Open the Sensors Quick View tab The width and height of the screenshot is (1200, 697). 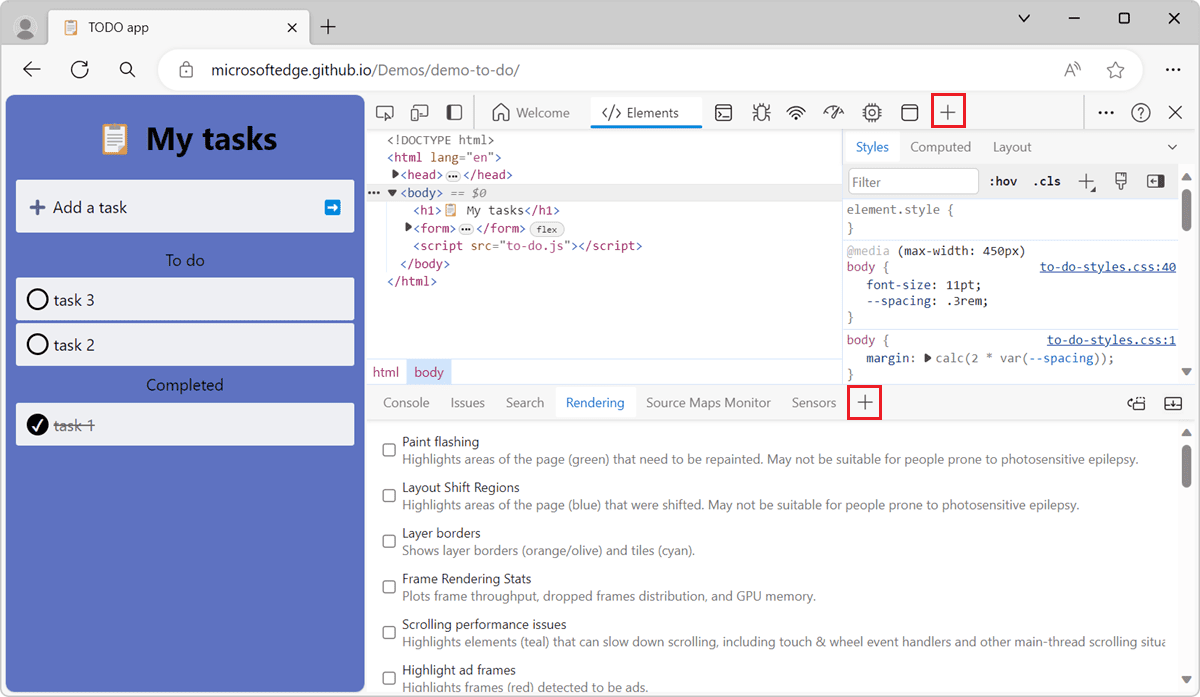tap(813, 403)
